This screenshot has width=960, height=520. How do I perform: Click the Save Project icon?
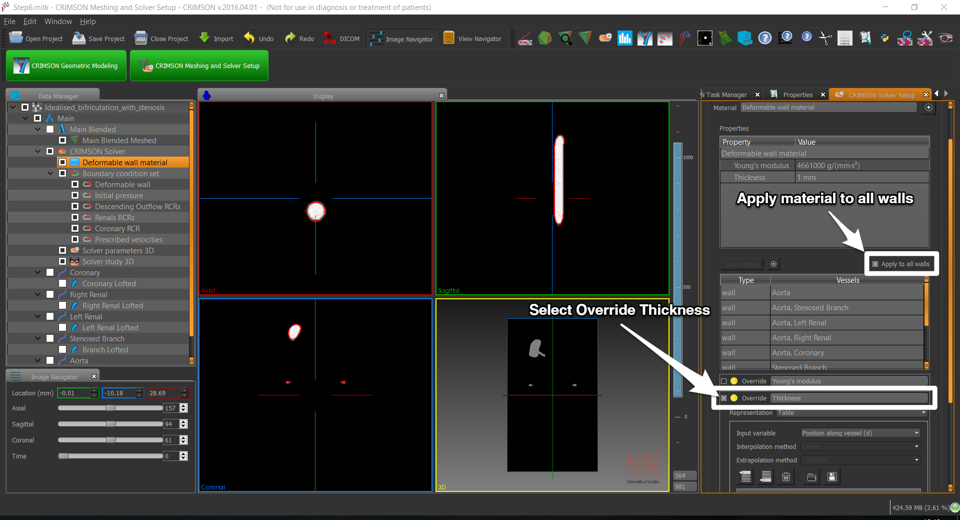(79, 38)
